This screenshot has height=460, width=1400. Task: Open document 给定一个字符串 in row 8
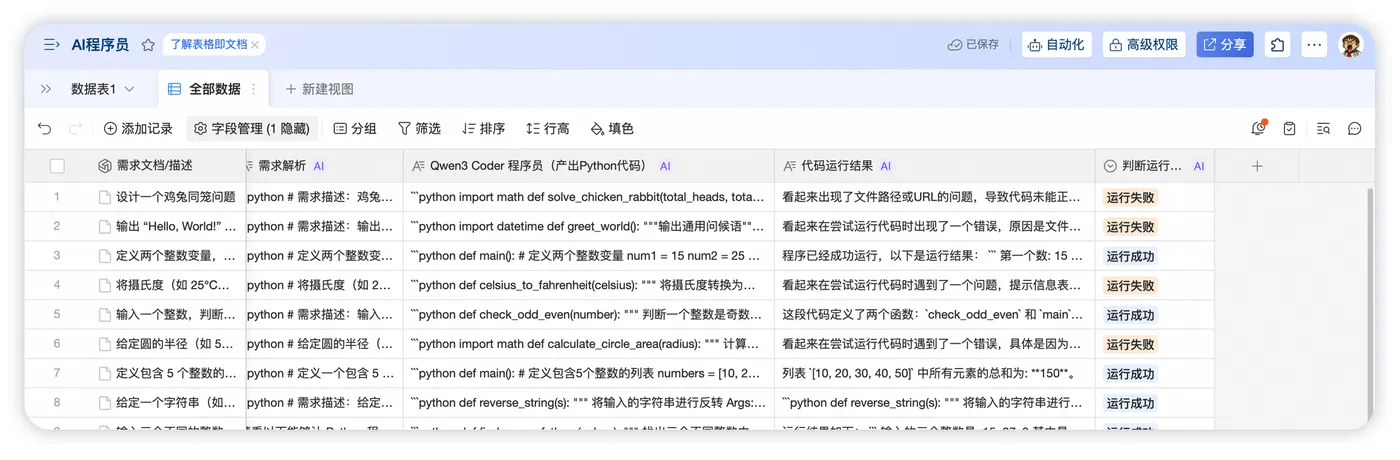[x=167, y=403]
